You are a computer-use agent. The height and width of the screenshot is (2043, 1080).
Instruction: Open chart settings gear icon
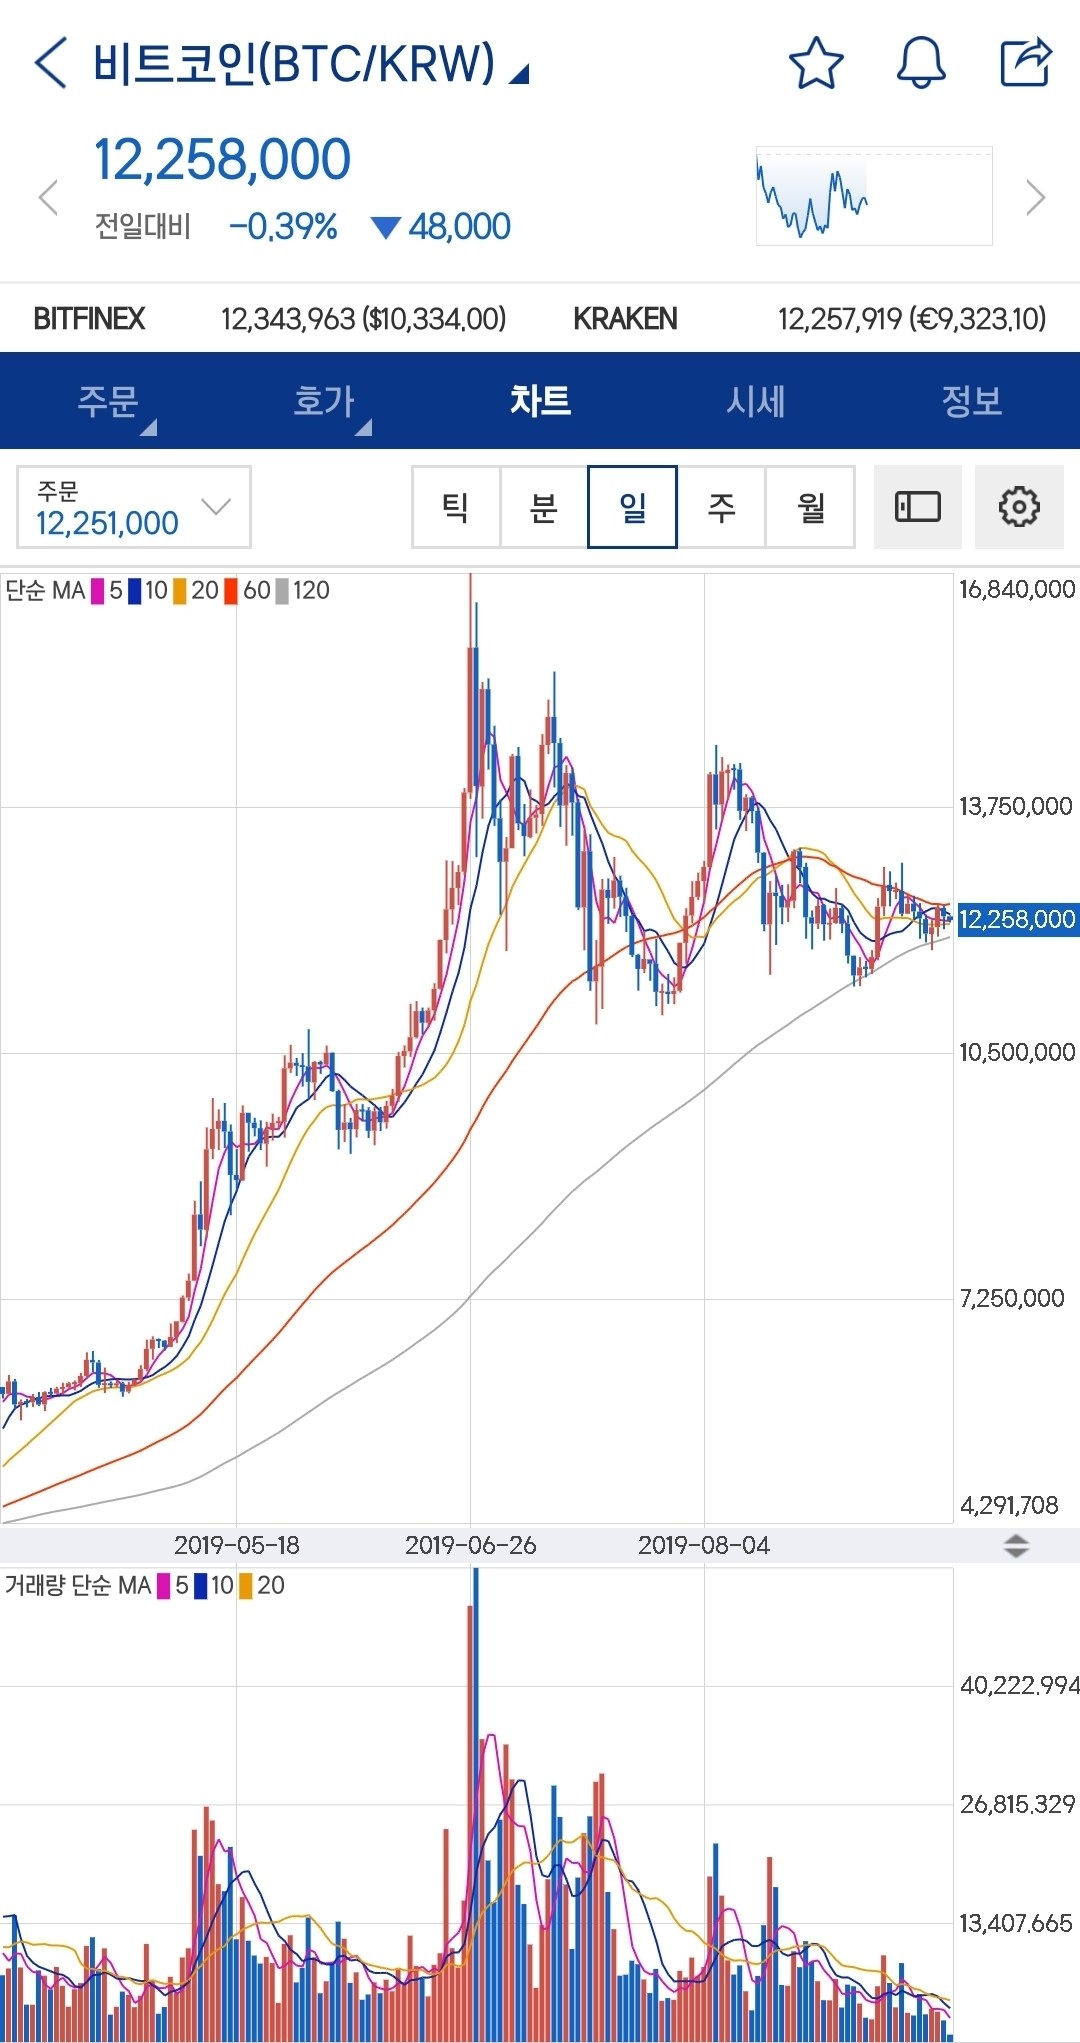(1018, 507)
